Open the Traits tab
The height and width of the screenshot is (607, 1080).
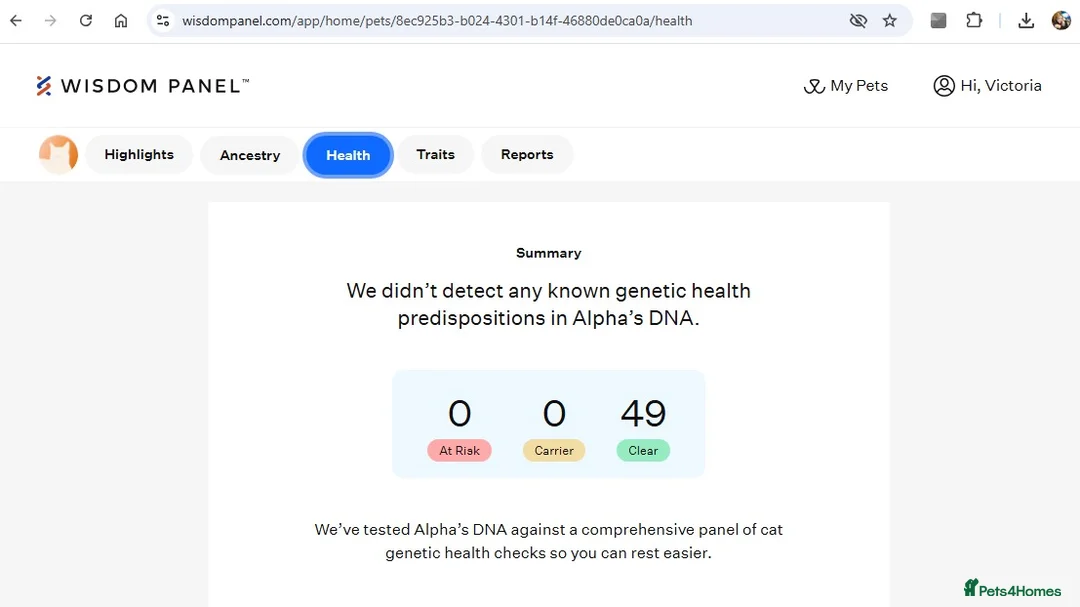pos(435,155)
